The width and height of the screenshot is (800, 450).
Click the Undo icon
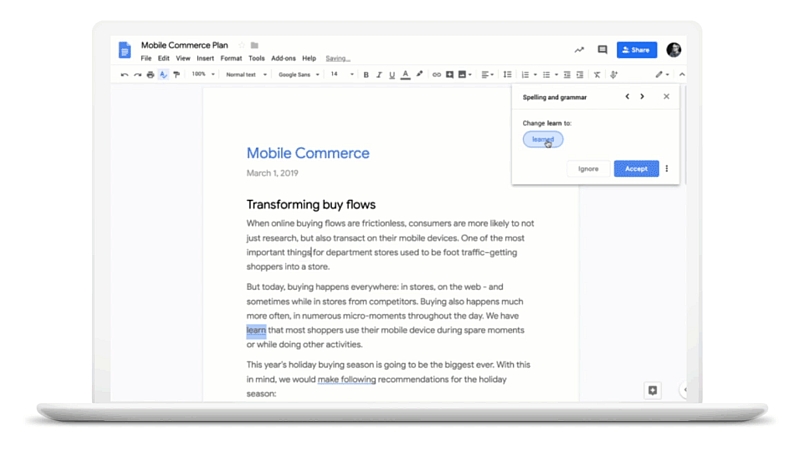point(124,74)
